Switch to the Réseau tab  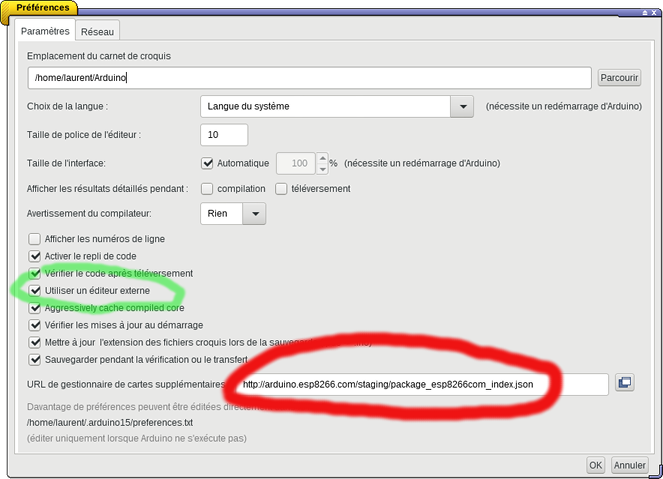tap(97, 32)
